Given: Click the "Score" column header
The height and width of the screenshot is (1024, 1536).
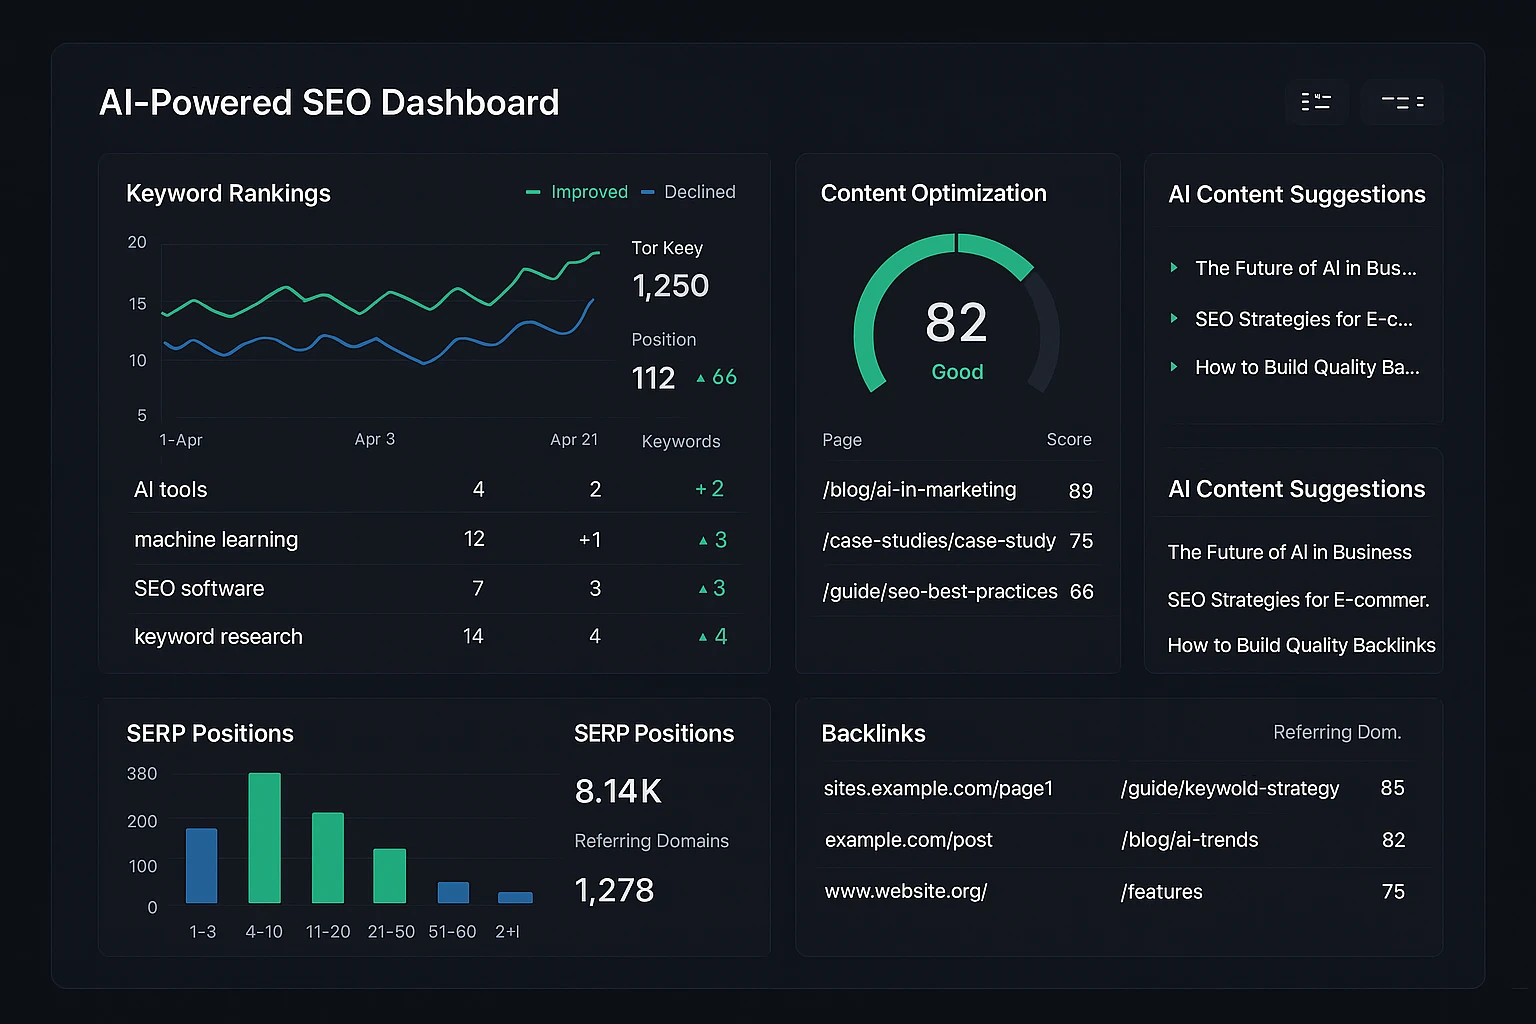Looking at the screenshot, I should pyautogui.click(x=1069, y=439).
